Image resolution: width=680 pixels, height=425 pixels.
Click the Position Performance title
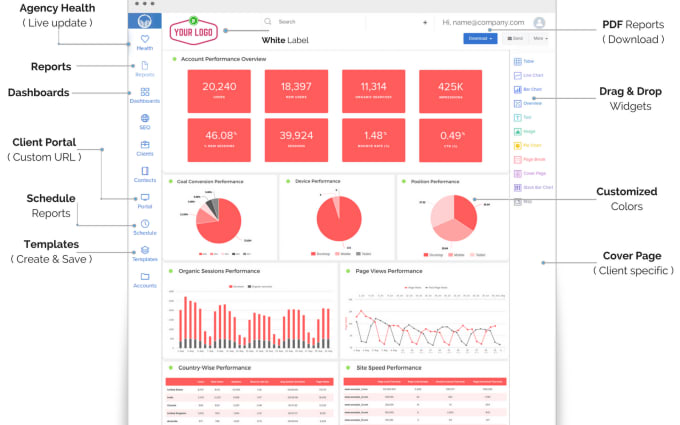[435, 182]
